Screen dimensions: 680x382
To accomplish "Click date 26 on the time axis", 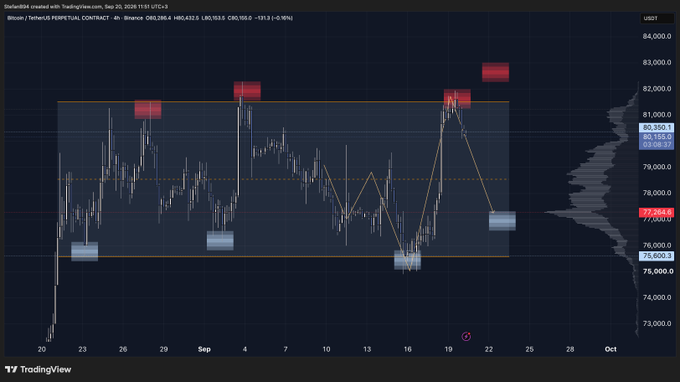I will [123, 349].
